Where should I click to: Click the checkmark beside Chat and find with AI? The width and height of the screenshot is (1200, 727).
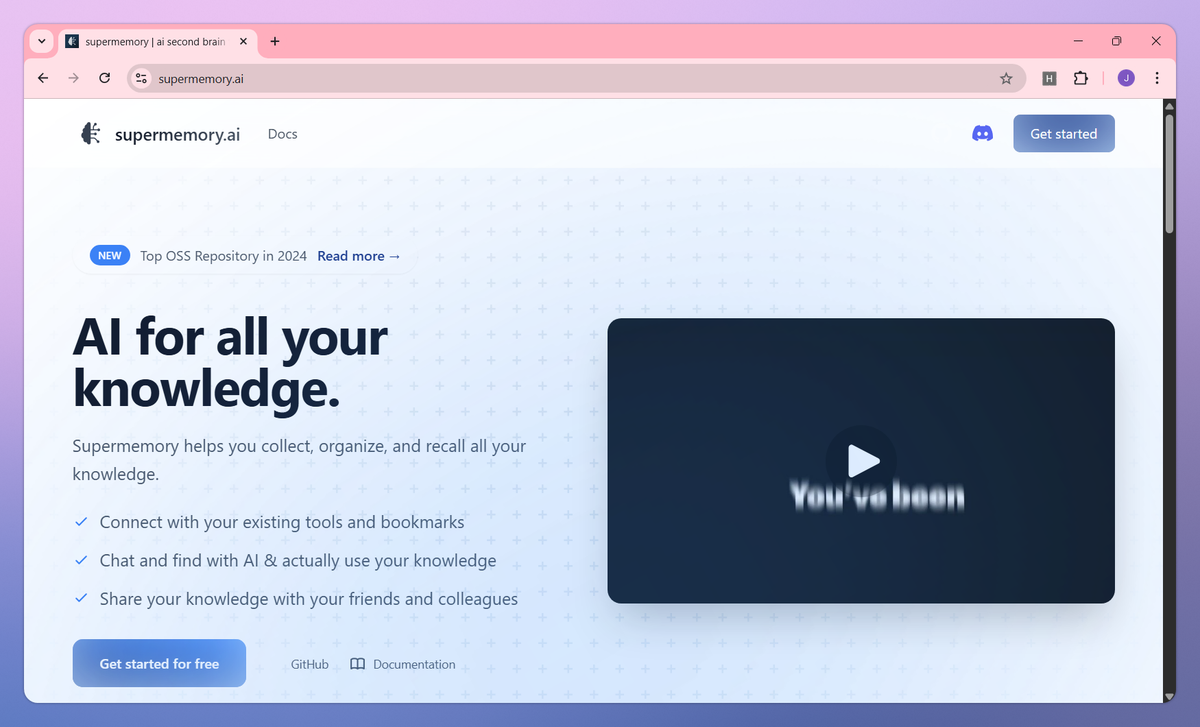tap(80, 560)
